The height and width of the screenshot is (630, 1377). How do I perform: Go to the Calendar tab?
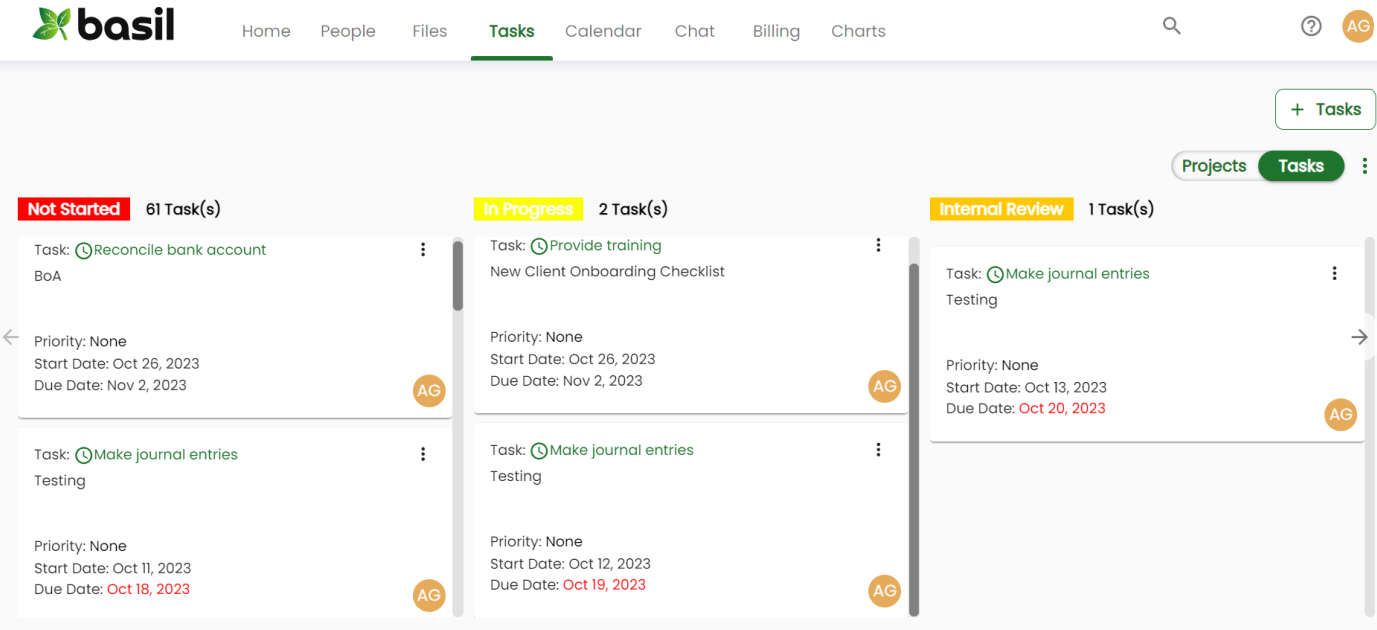click(603, 31)
